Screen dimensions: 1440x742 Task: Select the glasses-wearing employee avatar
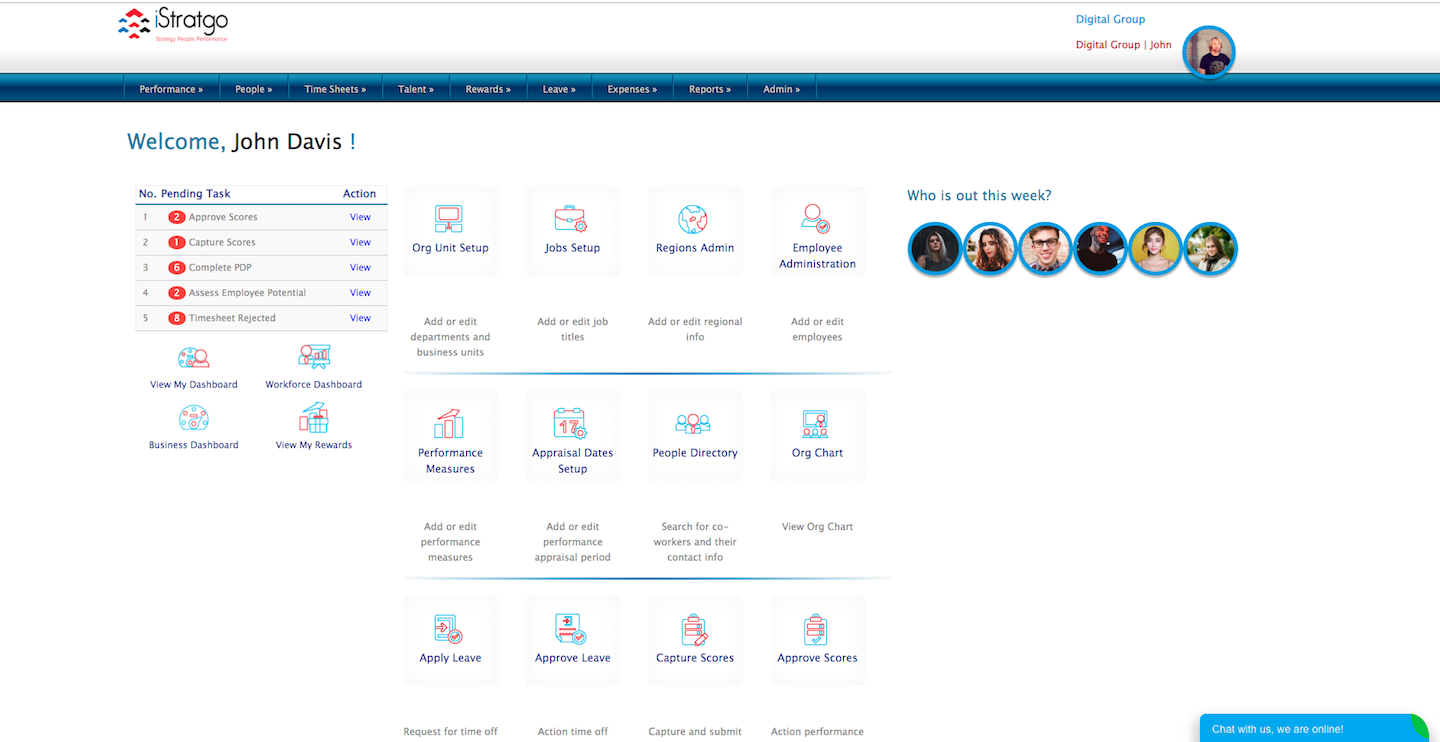(x=1045, y=248)
